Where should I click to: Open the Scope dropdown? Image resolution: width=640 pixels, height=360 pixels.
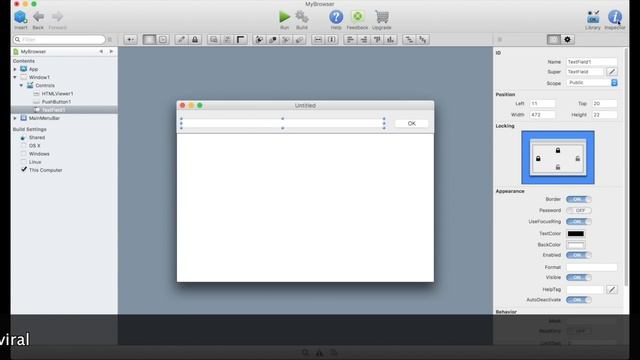(592, 83)
